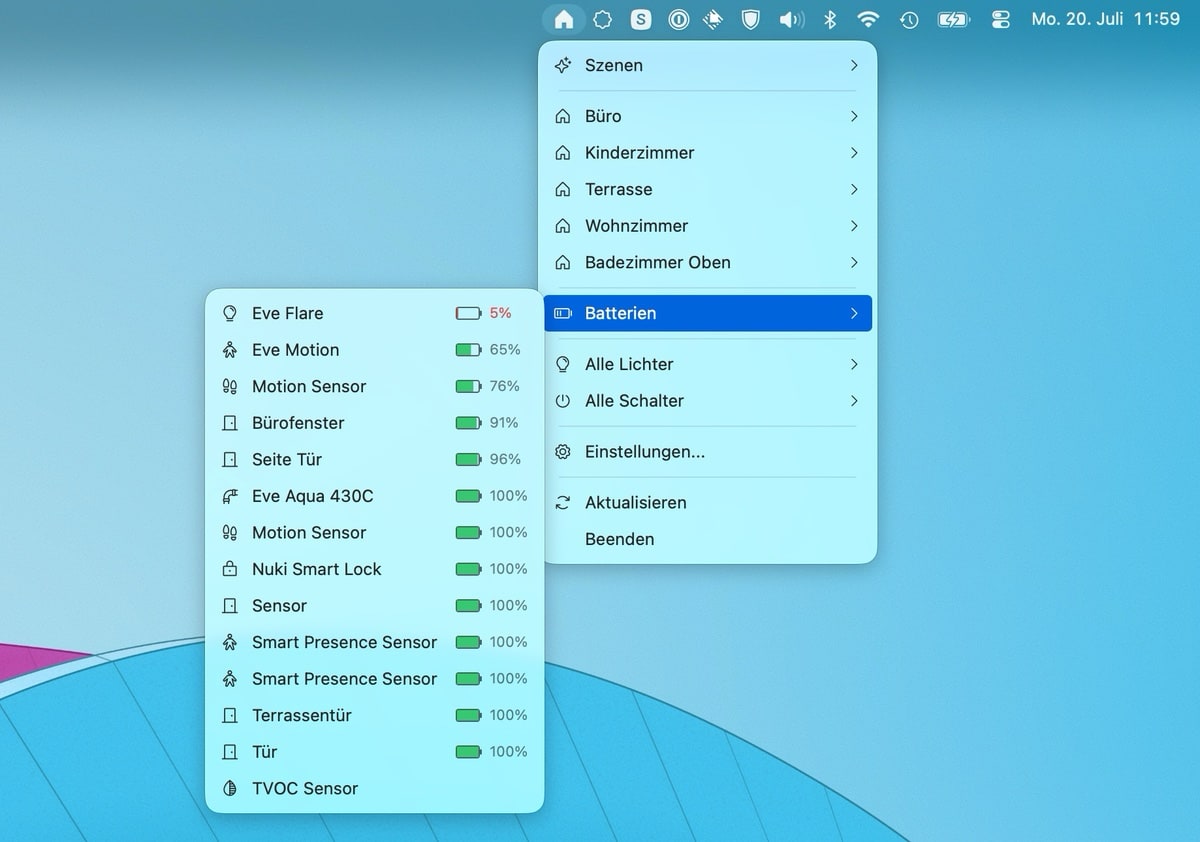Image resolution: width=1200 pixels, height=842 pixels.
Task: Select the Terrassentür battery row
Action: click(x=375, y=715)
